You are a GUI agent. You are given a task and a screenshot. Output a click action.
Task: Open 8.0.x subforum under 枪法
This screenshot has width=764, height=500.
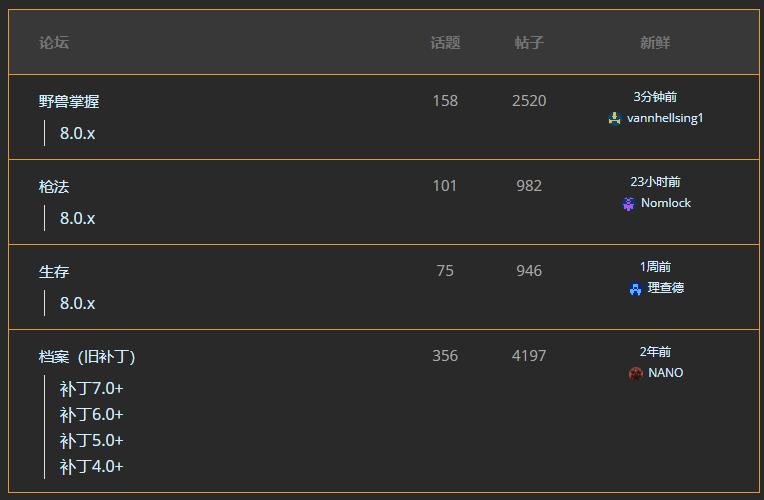[77, 218]
